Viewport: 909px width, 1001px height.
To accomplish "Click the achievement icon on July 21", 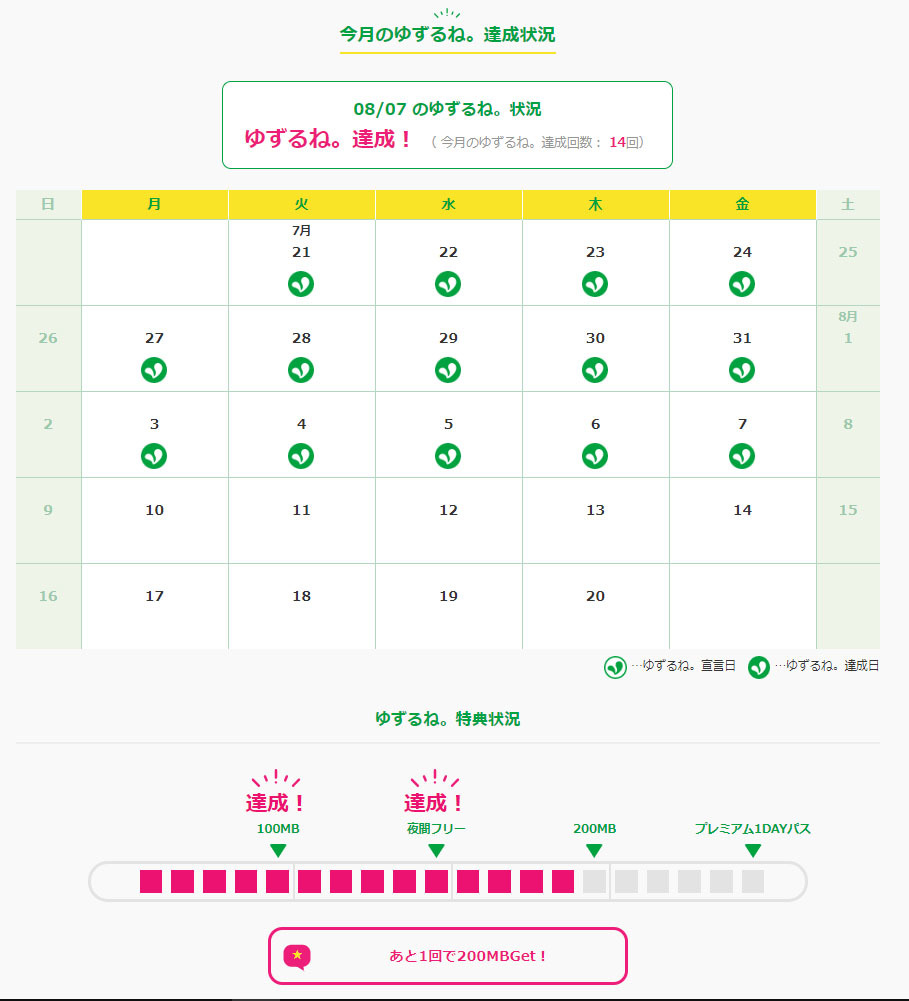I will 301,284.
